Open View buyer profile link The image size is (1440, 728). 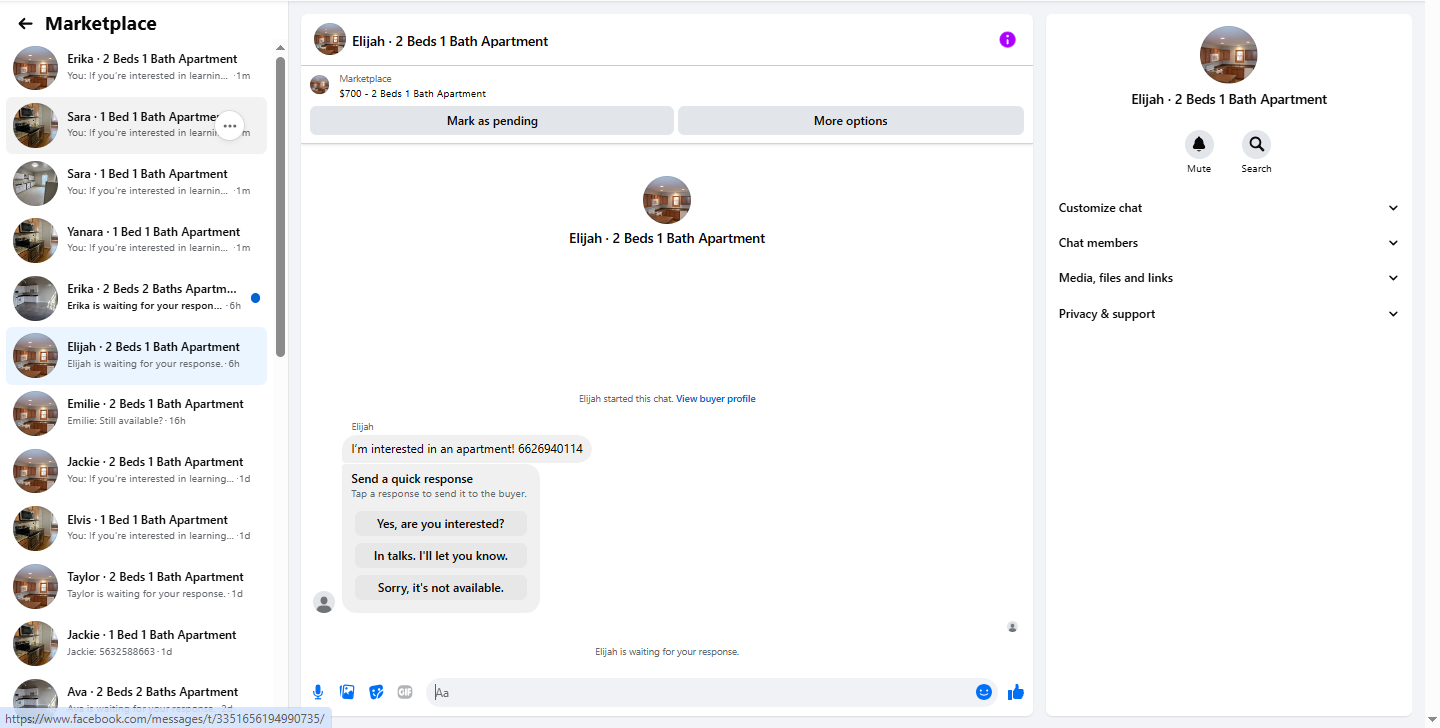click(716, 399)
